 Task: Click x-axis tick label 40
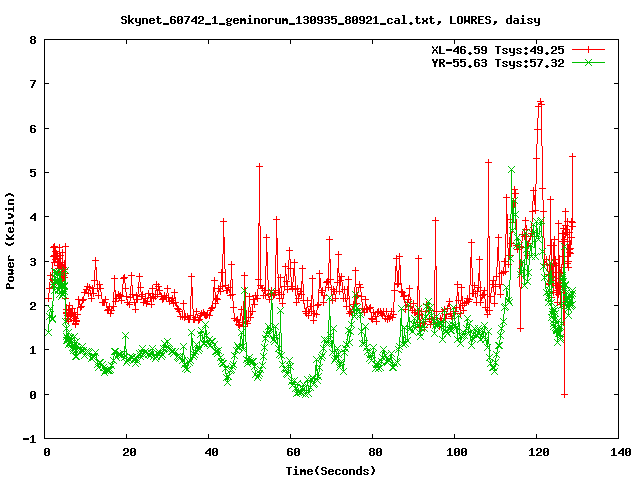(211, 452)
